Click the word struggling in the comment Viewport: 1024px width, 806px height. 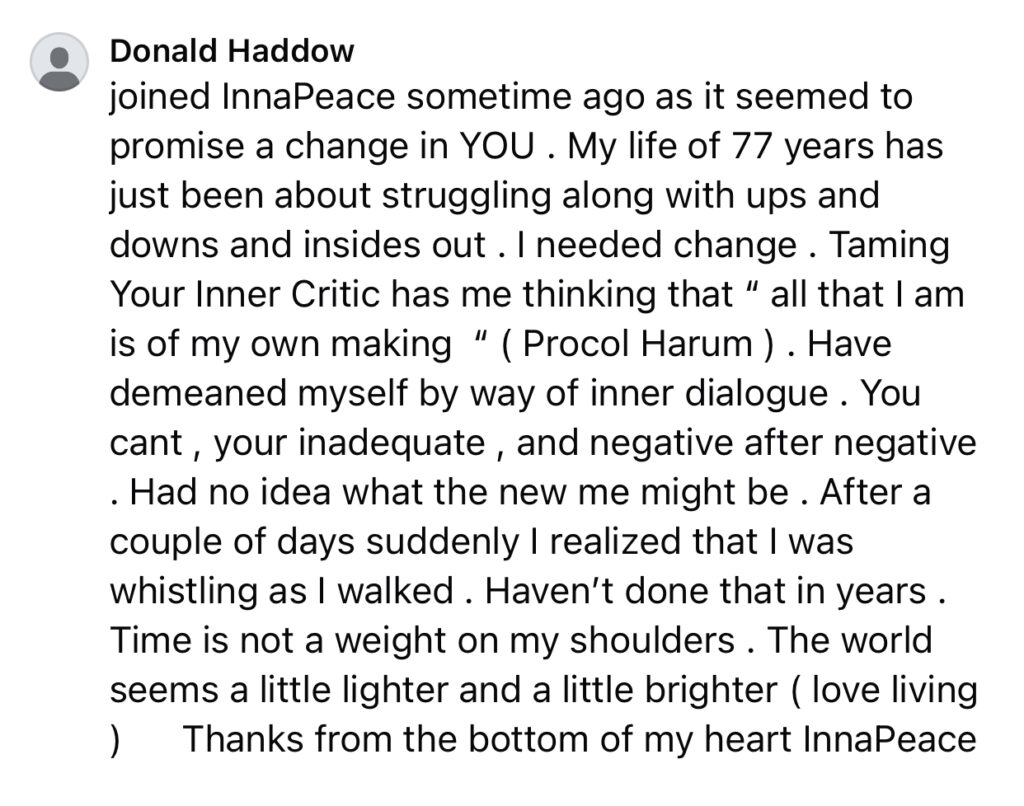466,197
